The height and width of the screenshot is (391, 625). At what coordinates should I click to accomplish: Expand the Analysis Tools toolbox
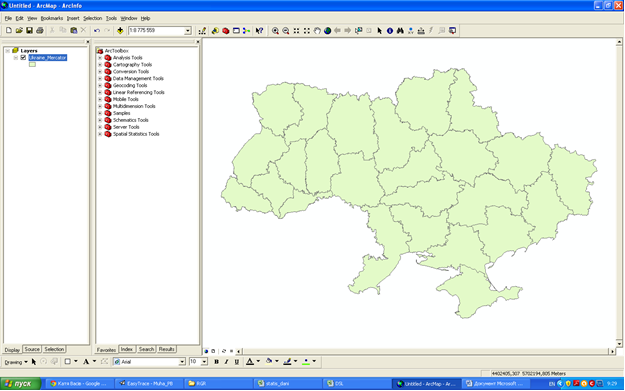(x=100, y=58)
